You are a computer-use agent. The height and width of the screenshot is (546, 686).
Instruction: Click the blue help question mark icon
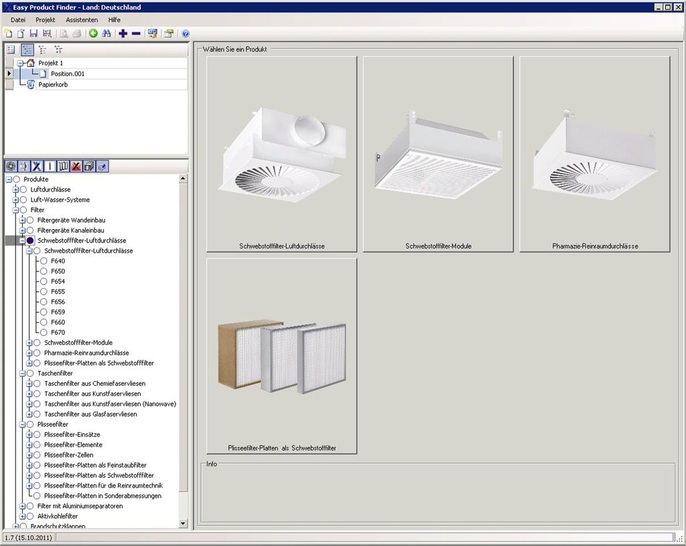pyautogui.click(x=185, y=33)
